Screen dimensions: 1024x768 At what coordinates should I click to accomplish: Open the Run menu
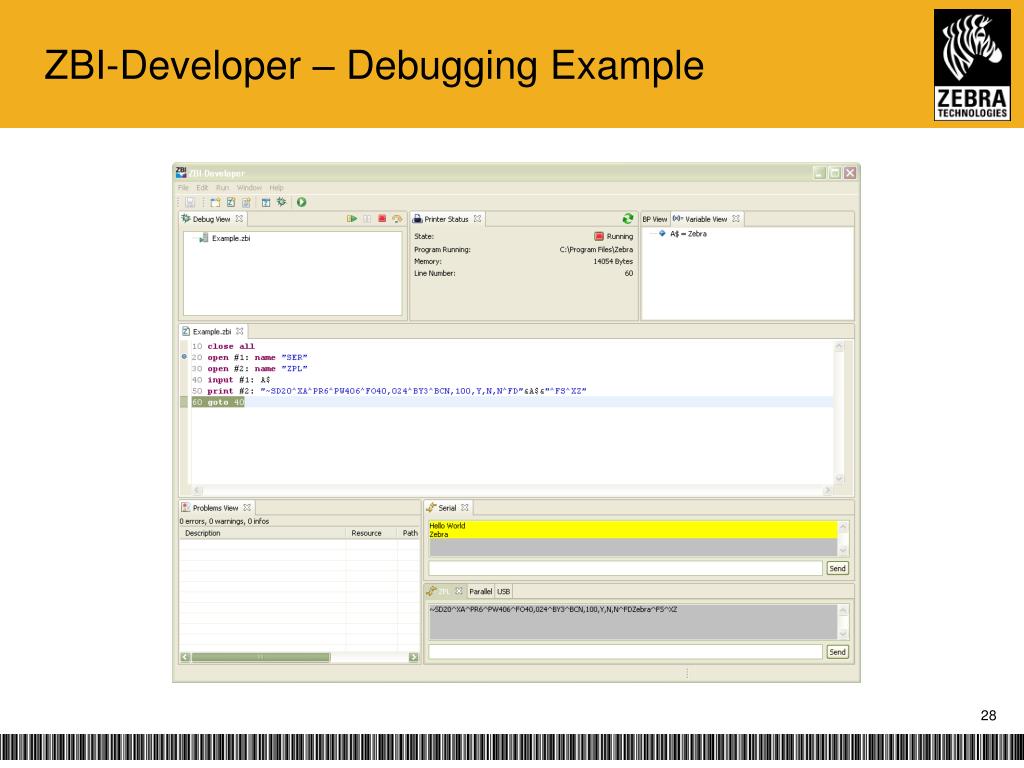[223, 187]
